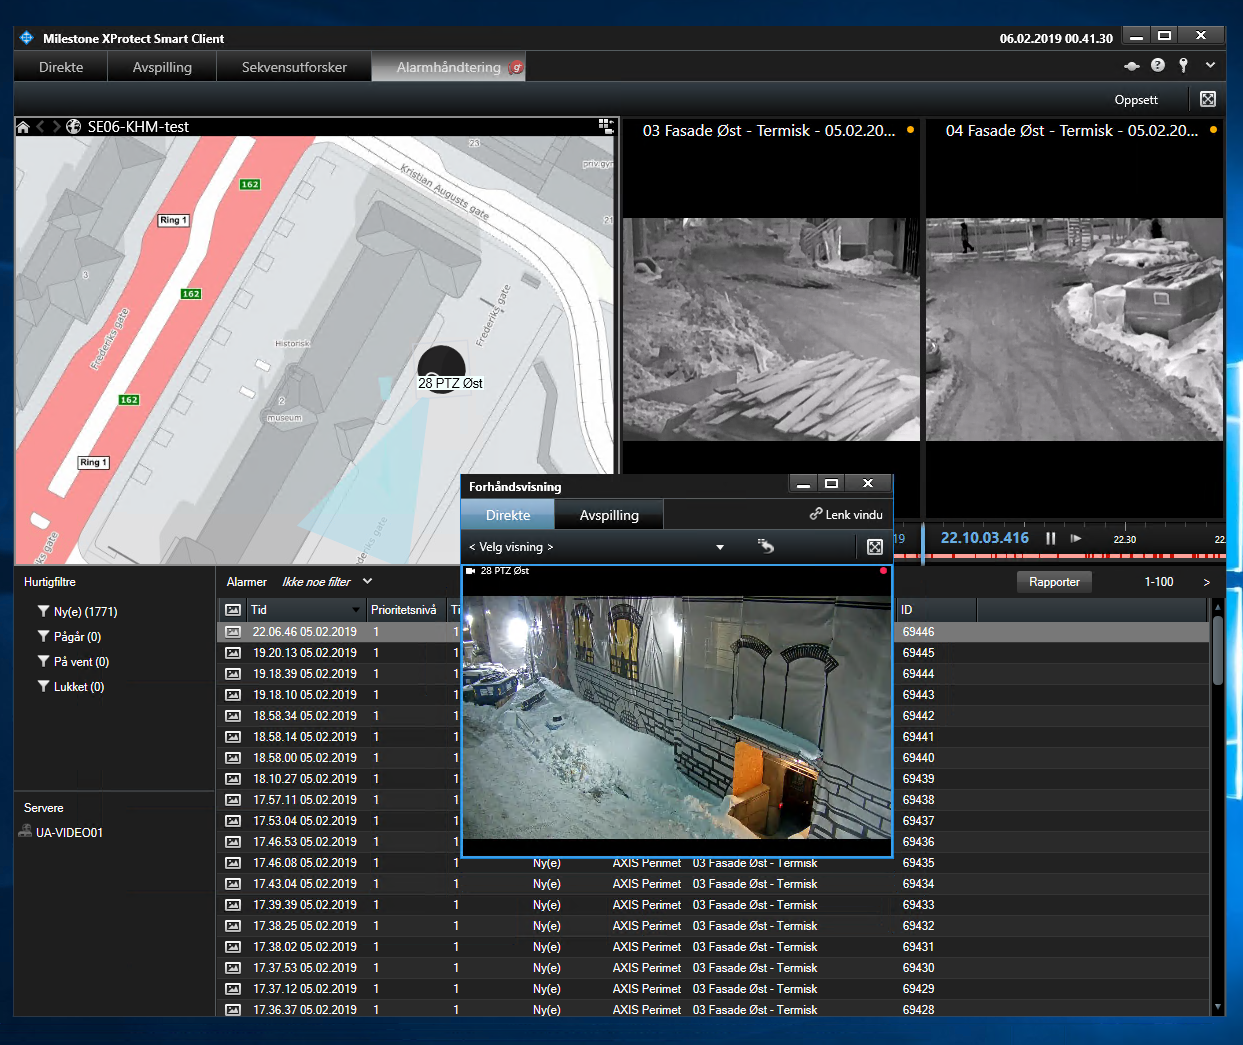Screen dimensions: 1243x1045
Task: Open the status indicator icon in top bar
Action: click(1132, 66)
